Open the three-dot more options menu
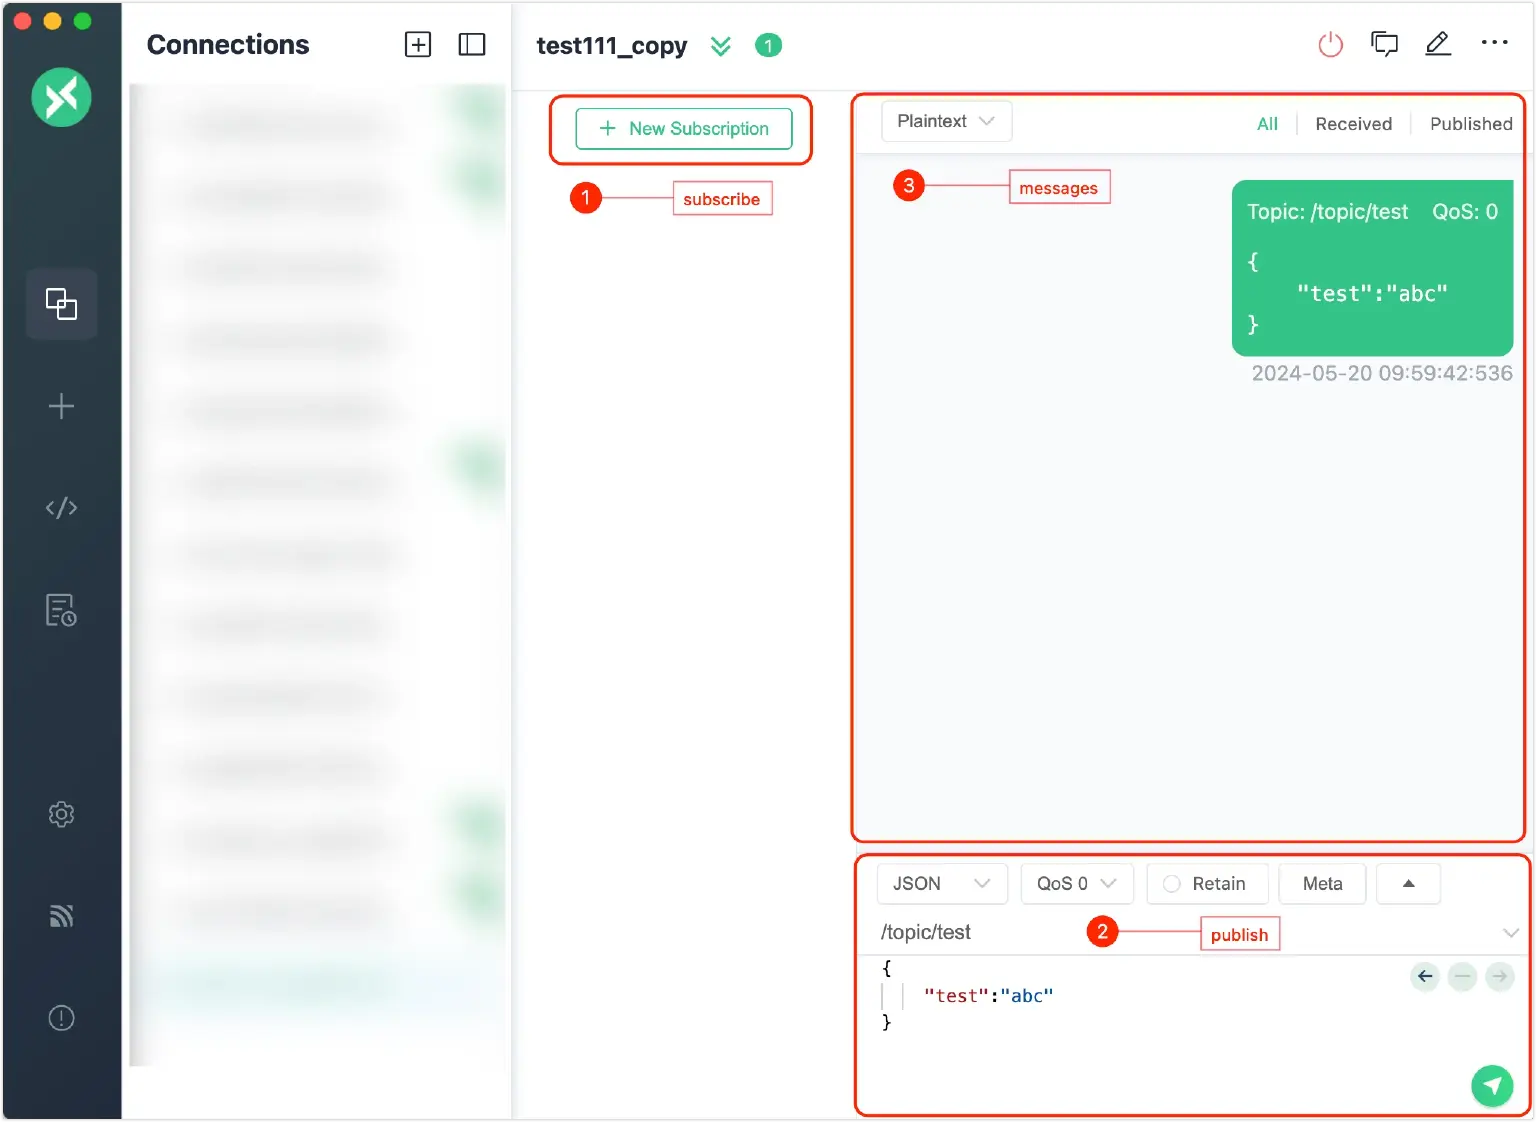Image resolution: width=1536 pixels, height=1122 pixels. point(1494,43)
